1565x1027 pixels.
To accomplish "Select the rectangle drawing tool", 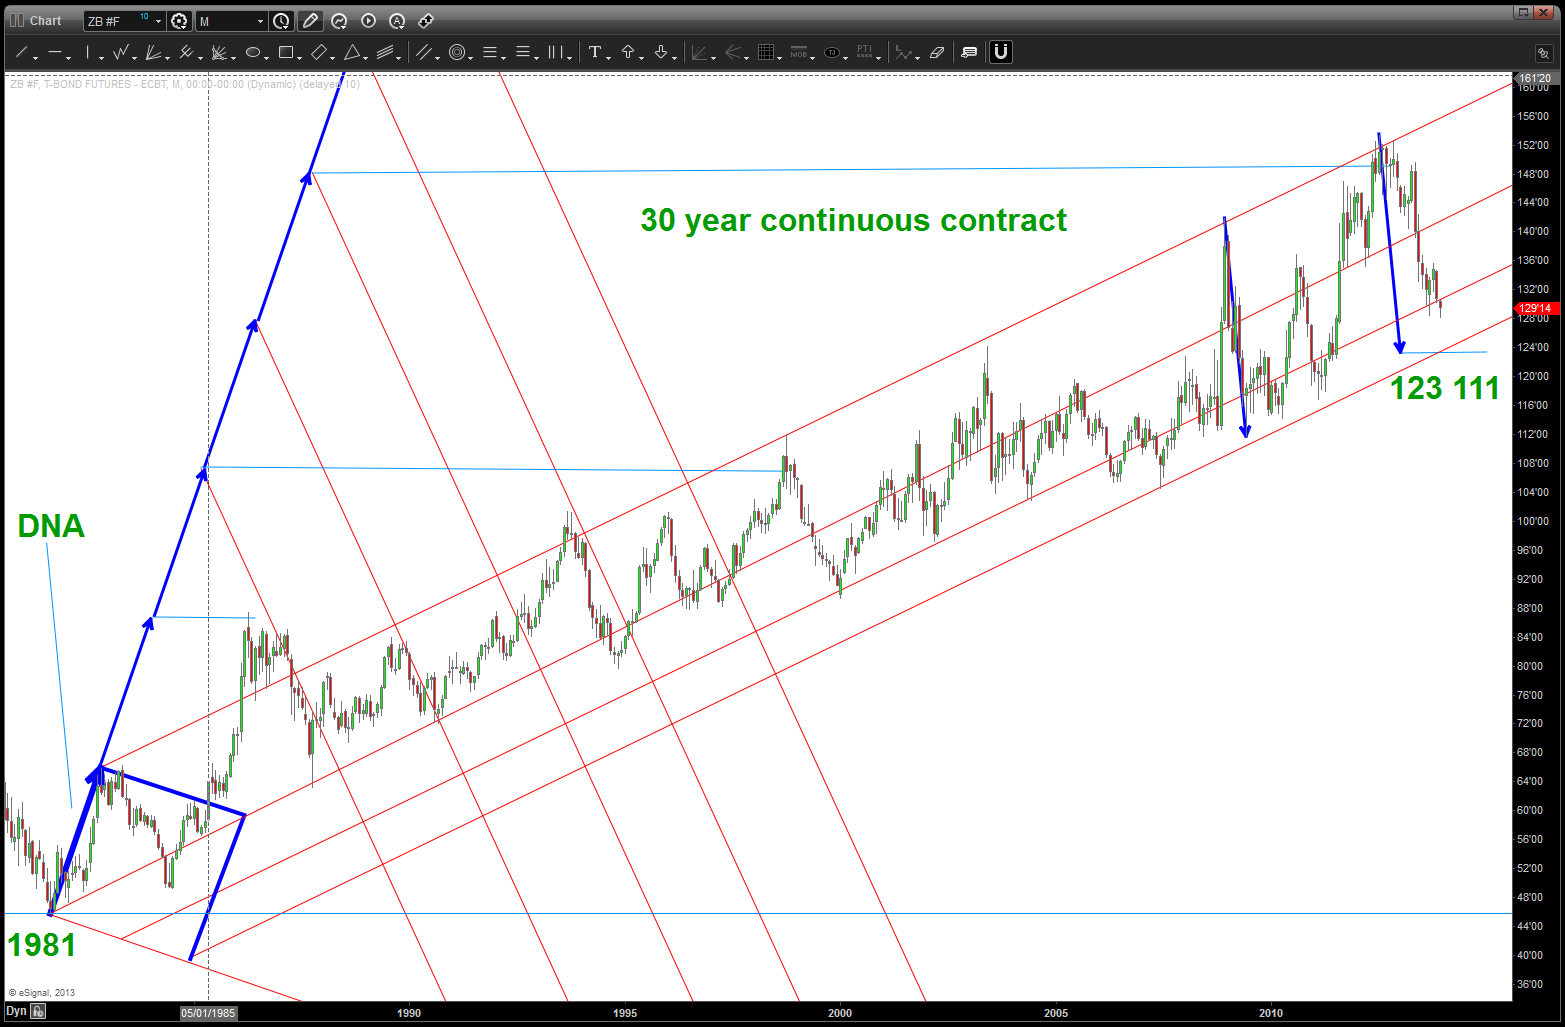I will tap(286, 53).
